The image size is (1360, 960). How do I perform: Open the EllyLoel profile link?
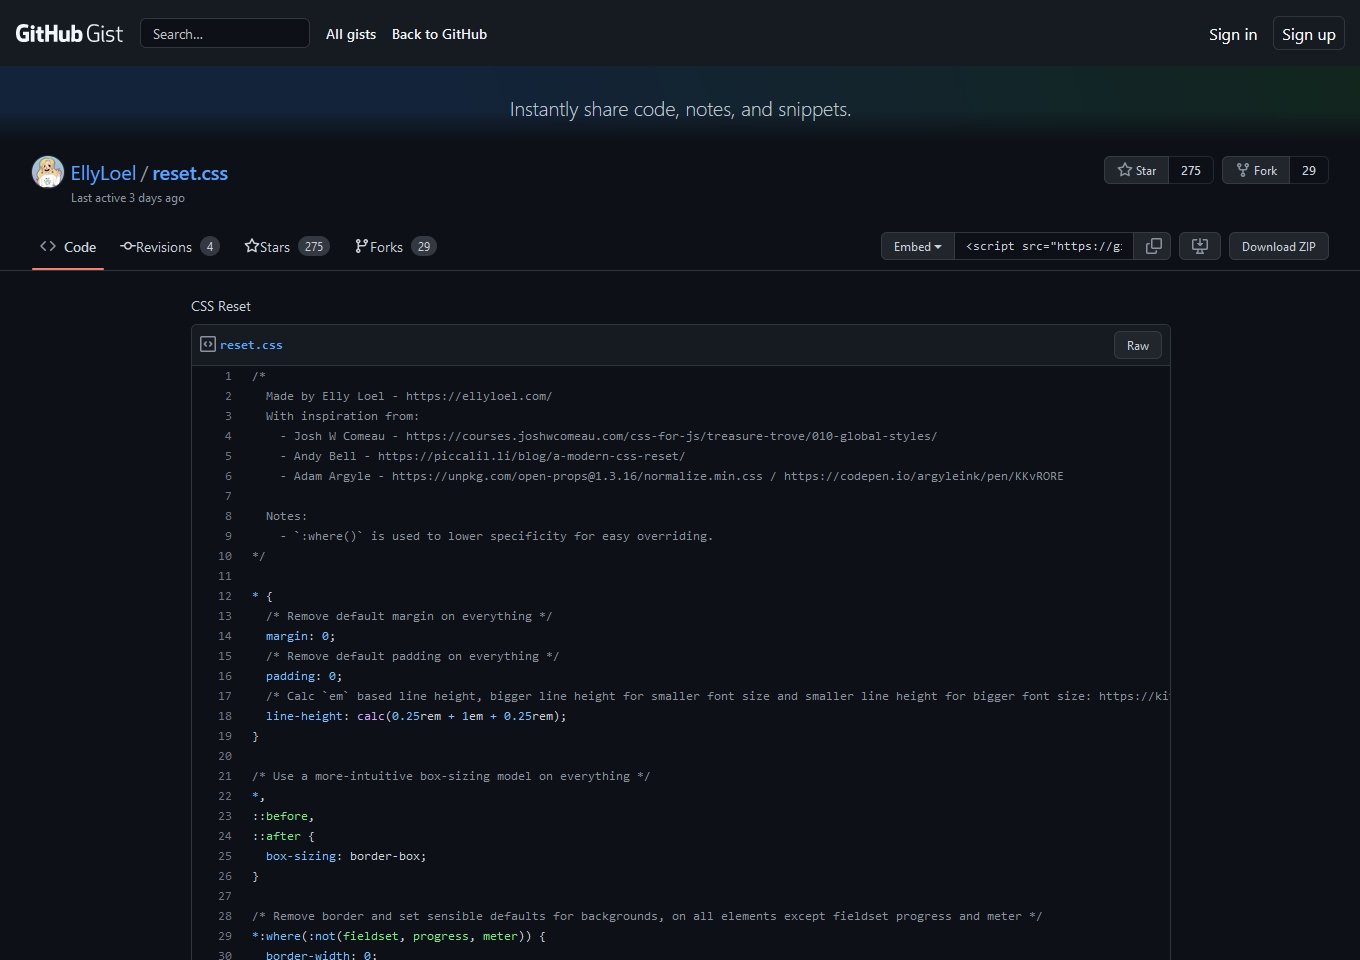(x=103, y=173)
